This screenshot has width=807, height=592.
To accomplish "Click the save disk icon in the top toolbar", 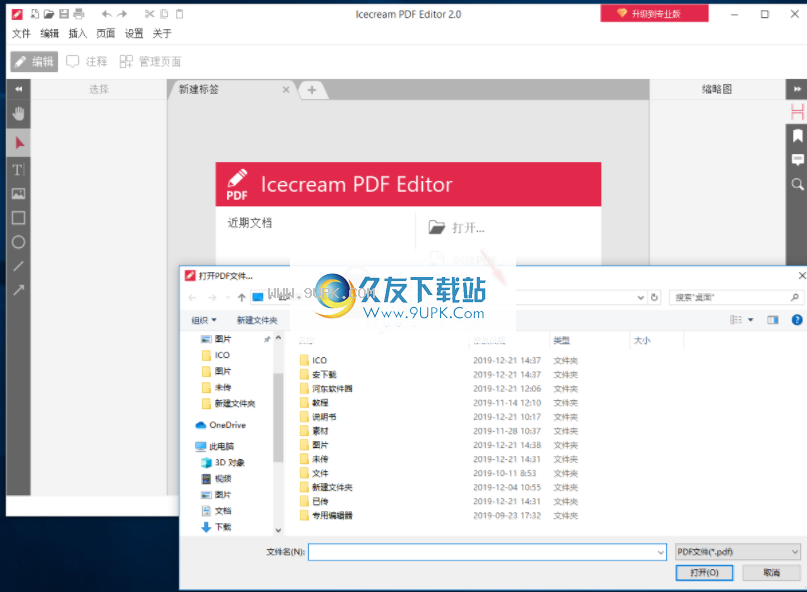I will (64, 14).
